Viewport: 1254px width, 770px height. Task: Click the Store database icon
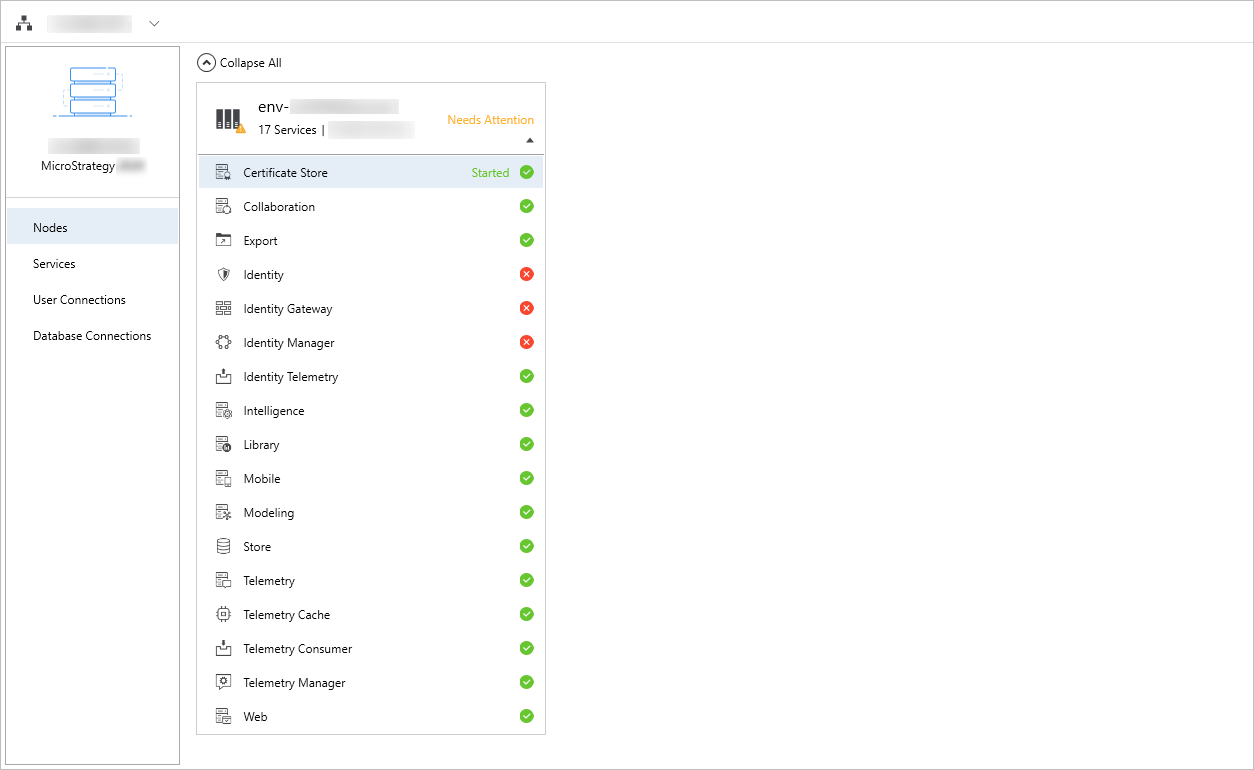(x=223, y=547)
